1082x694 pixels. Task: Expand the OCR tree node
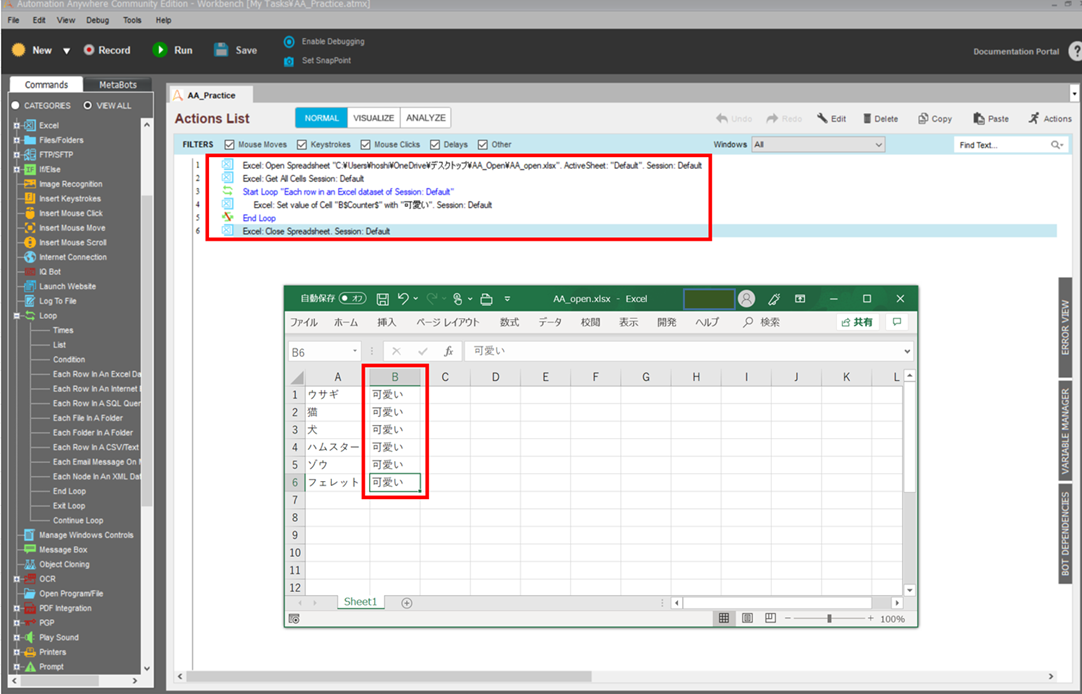click(17, 579)
